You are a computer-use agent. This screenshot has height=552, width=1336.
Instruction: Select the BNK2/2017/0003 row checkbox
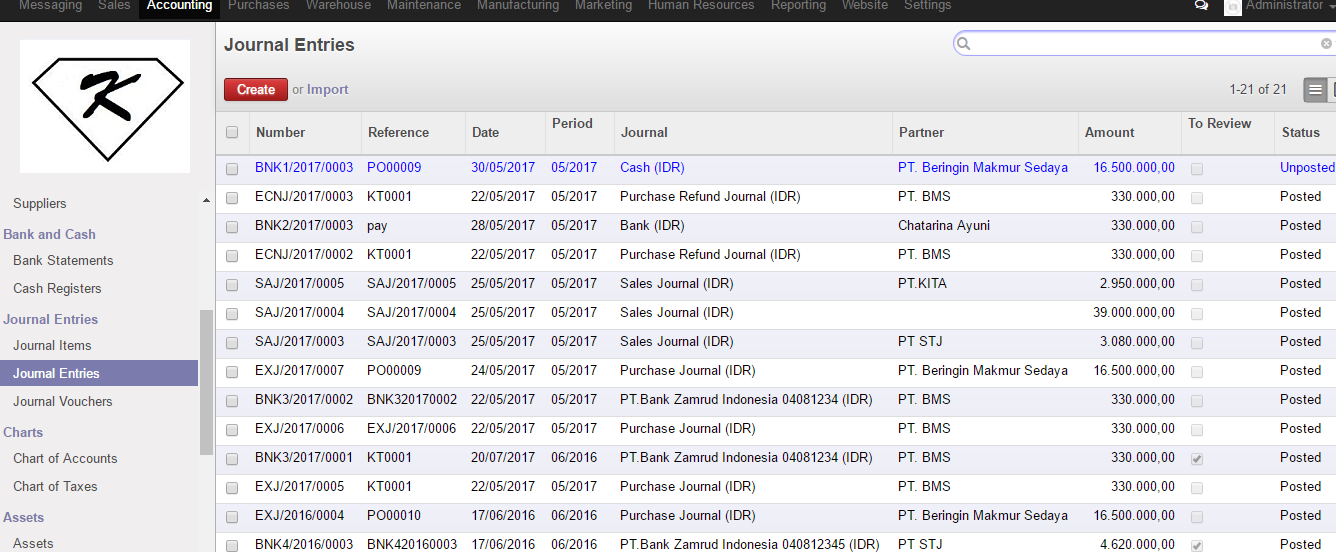point(232,227)
